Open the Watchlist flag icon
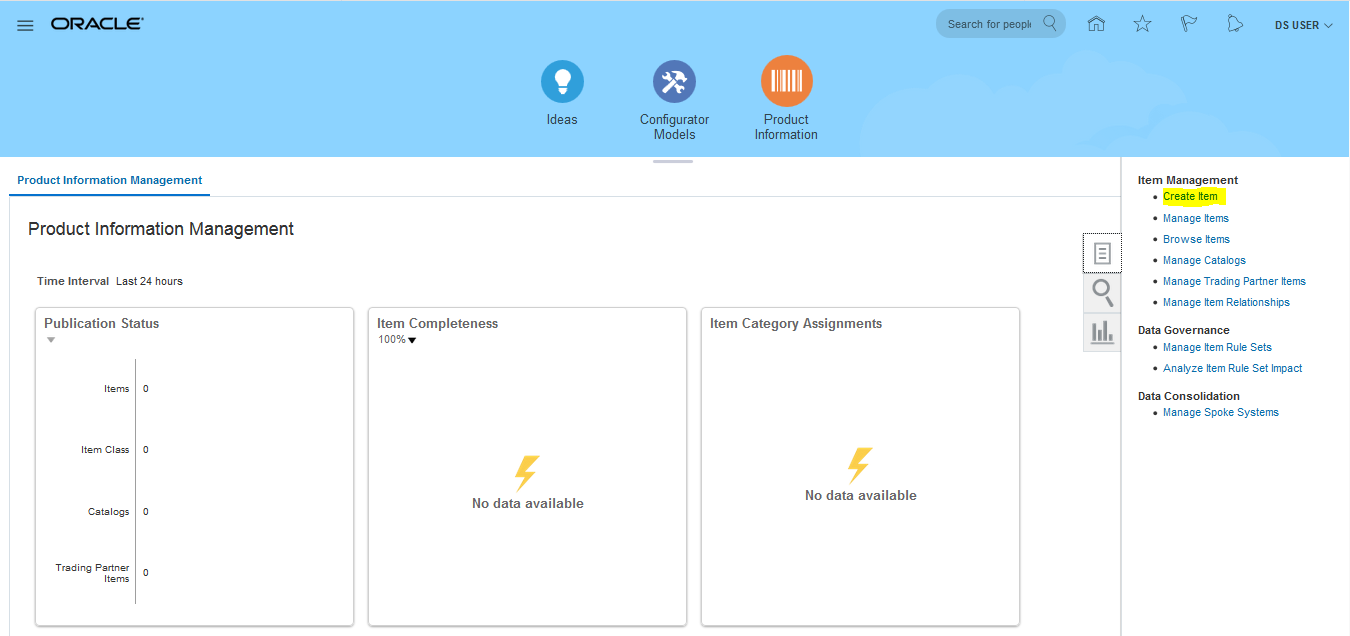This screenshot has width=1350, height=636. 1188,24
